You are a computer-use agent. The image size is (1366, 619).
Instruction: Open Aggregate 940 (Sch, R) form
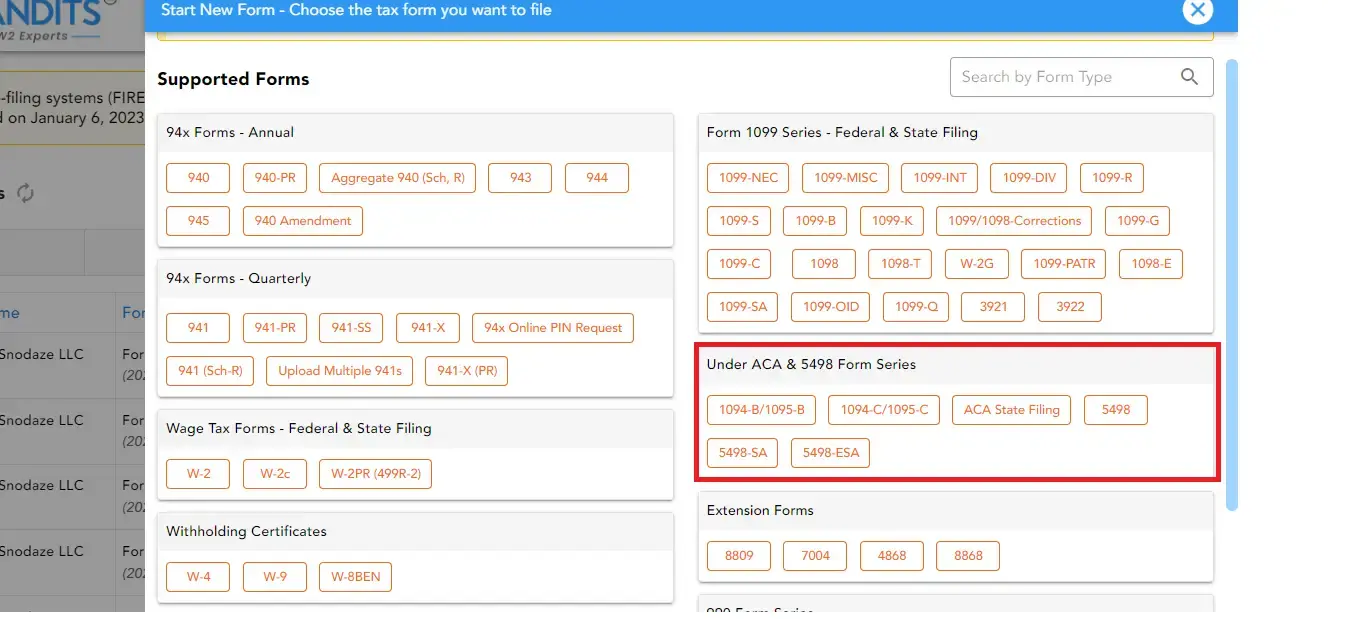click(398, 178)
